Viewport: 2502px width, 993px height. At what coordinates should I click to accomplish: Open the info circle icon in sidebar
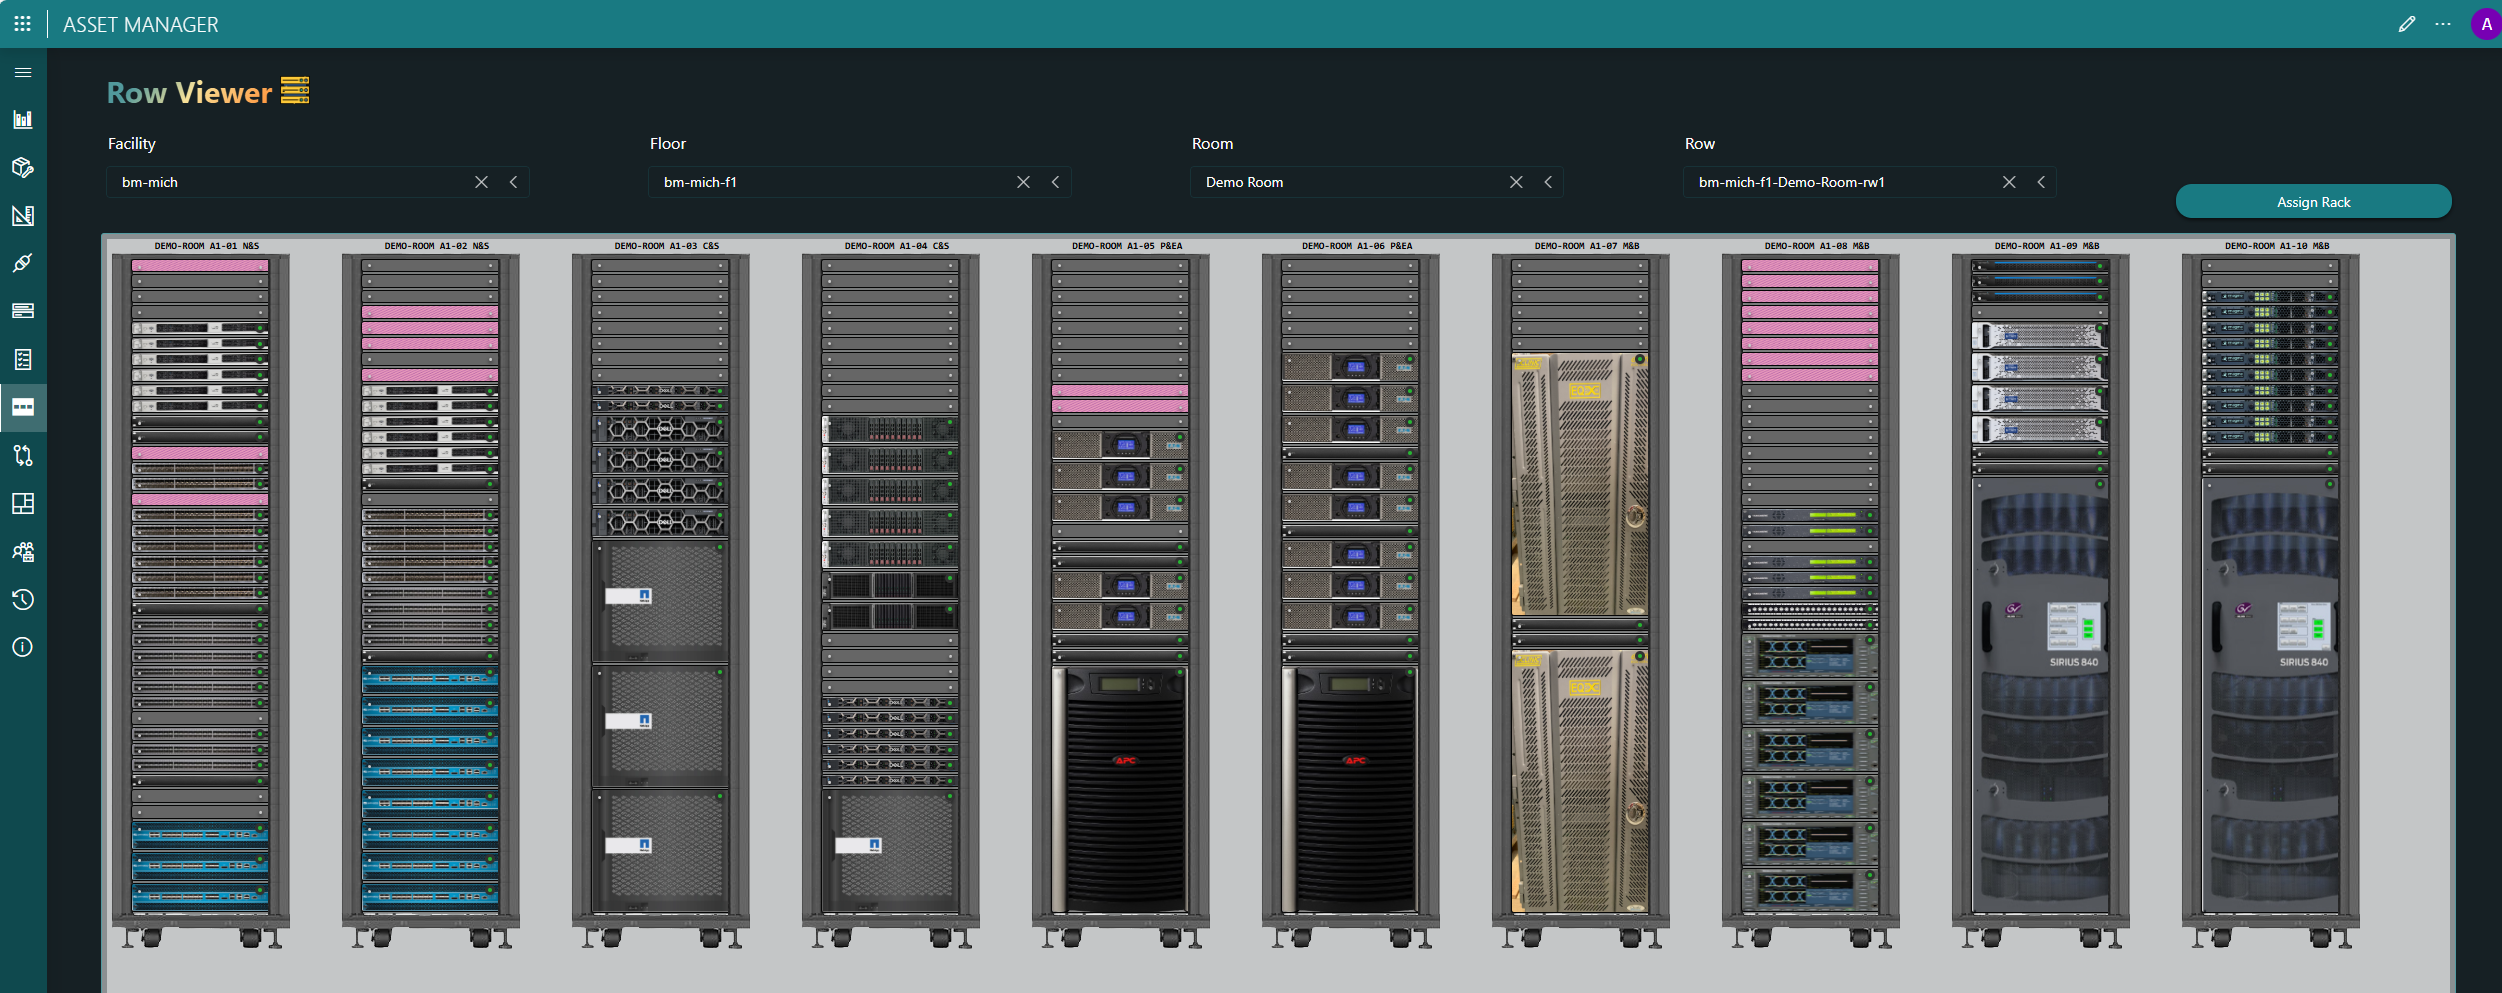(x=23, y=647)
